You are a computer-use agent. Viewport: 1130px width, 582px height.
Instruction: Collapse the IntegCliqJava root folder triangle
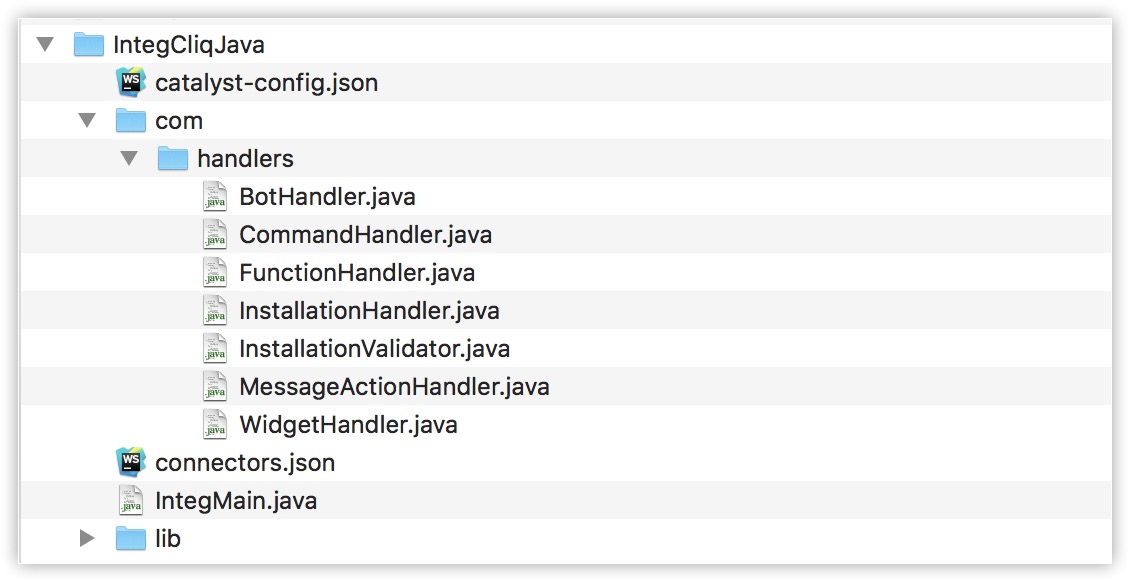(x=45, y=45)
